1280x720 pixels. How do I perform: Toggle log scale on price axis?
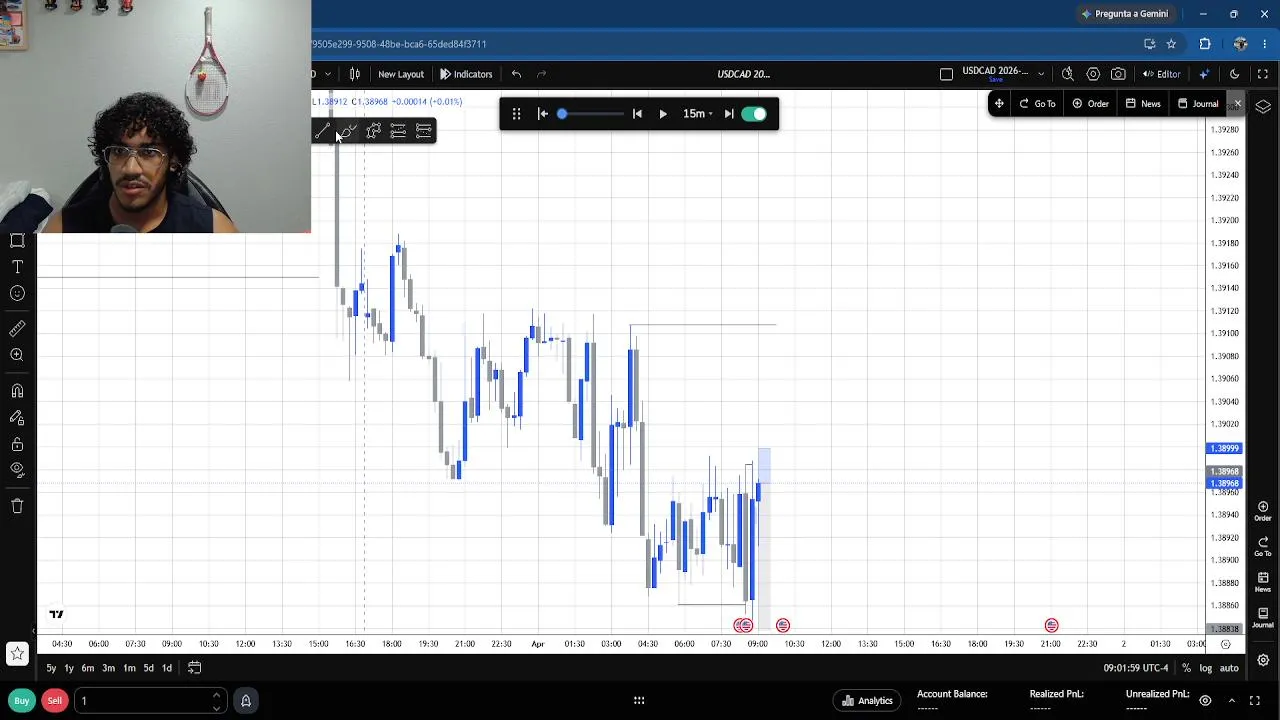[1205, 668]
